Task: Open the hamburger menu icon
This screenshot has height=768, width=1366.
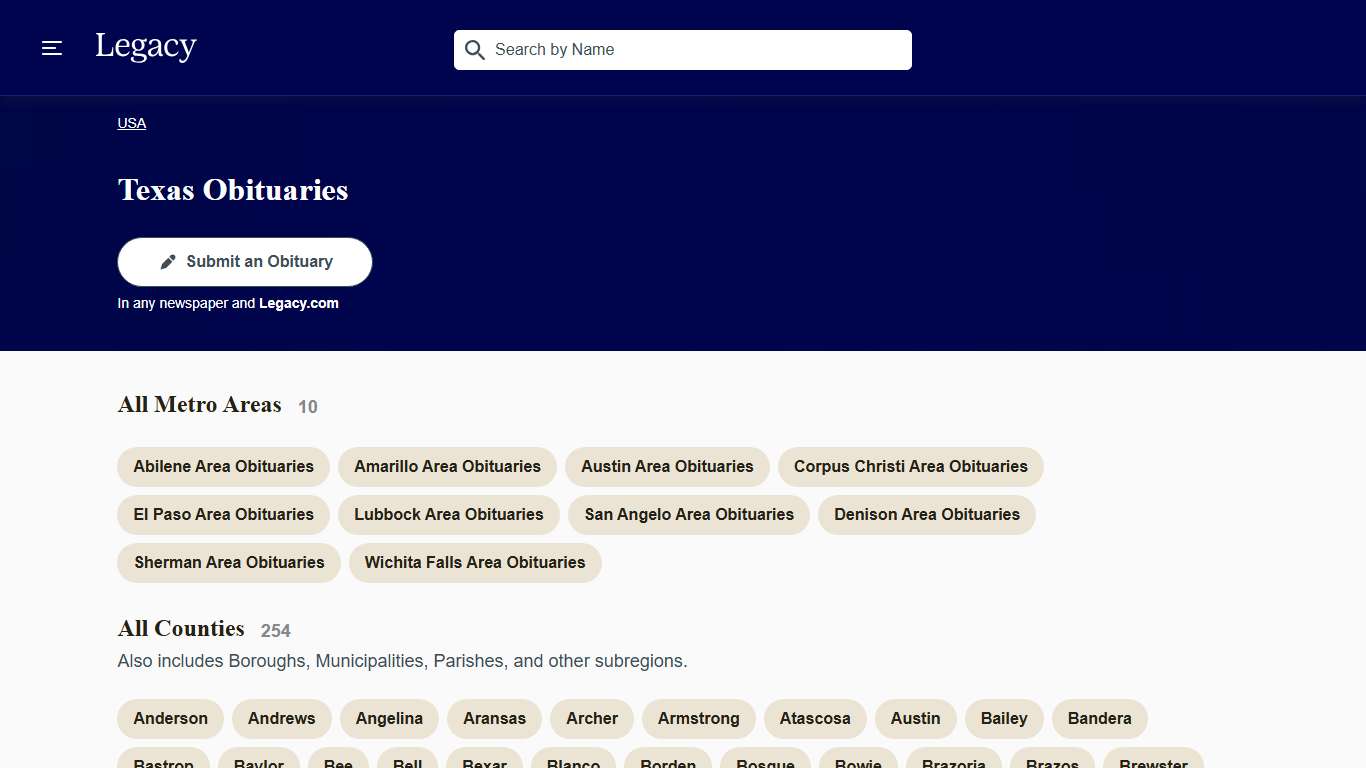Action: 52,48
